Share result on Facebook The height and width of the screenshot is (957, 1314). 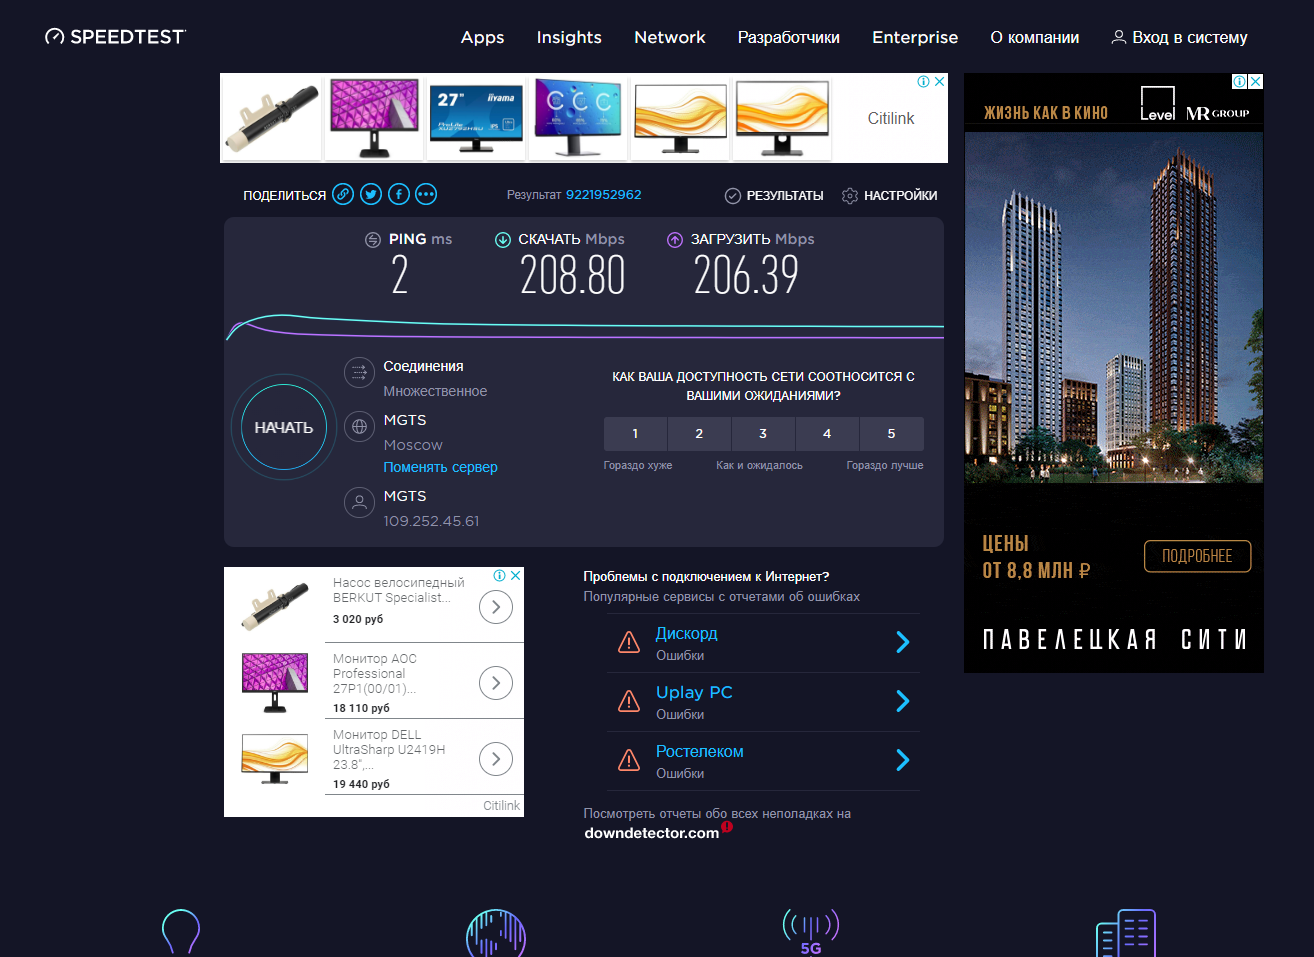tap(399, 194)
